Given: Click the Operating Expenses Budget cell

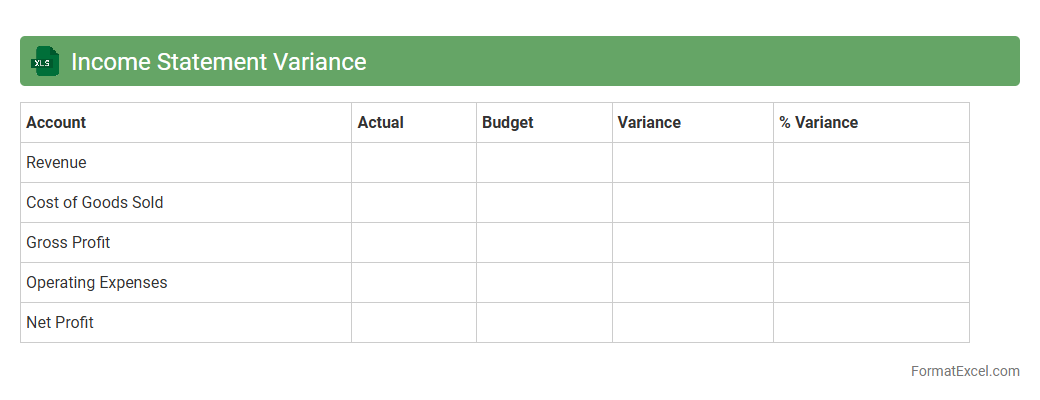Looking at the screenshot, I should point(544,283).
